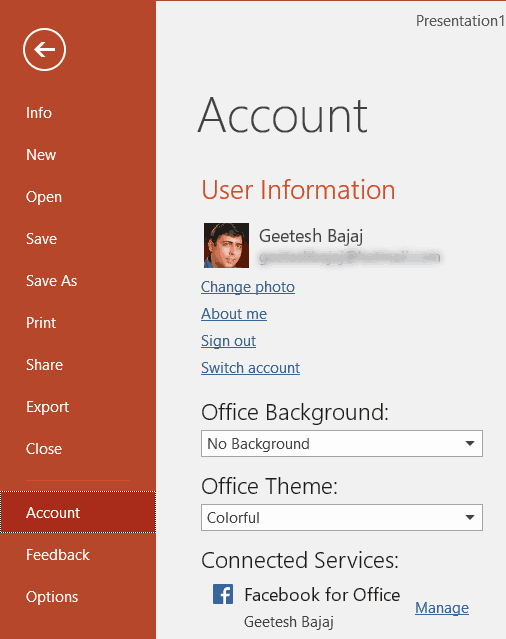Image resolution: width=506 pixels, height=639 pixels.
Task: Click Close in the sidebar menu
Action: [44, 449]
